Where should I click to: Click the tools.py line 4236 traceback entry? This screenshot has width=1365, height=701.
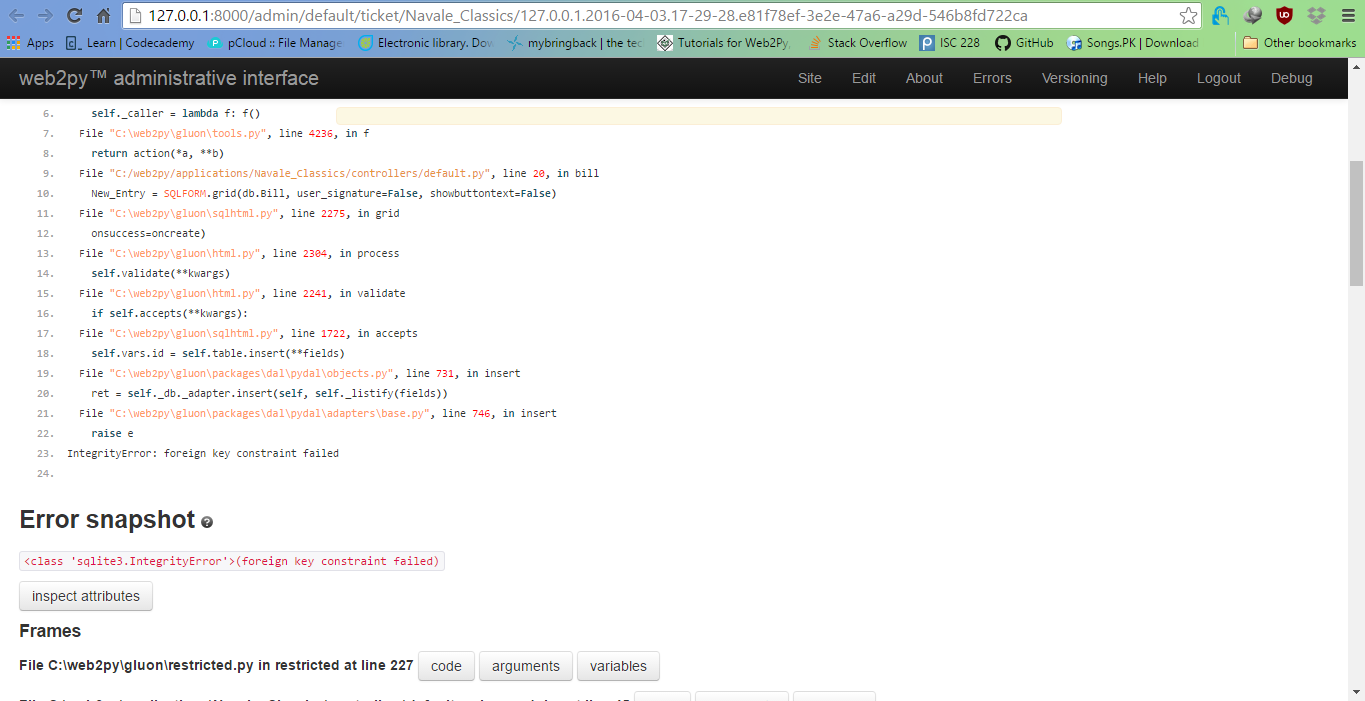tap(224, 133)
